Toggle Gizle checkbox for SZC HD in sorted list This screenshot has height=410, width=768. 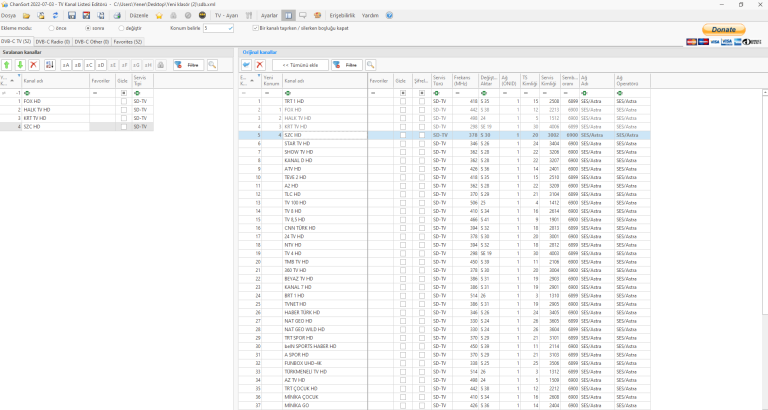124,127
